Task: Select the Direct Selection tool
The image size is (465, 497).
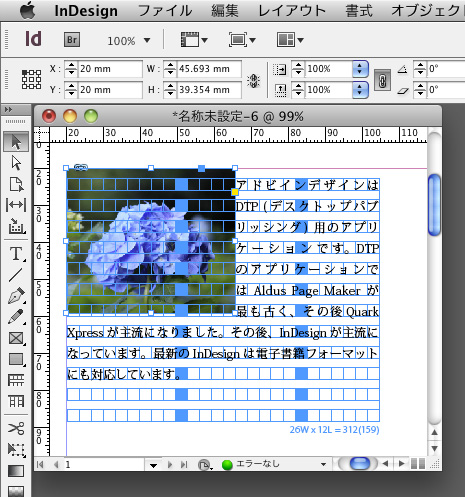Action: [x=16, y=163]
